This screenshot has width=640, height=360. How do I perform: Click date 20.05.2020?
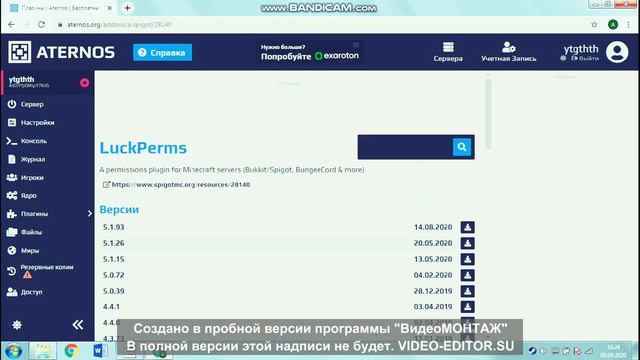(433, 243)
